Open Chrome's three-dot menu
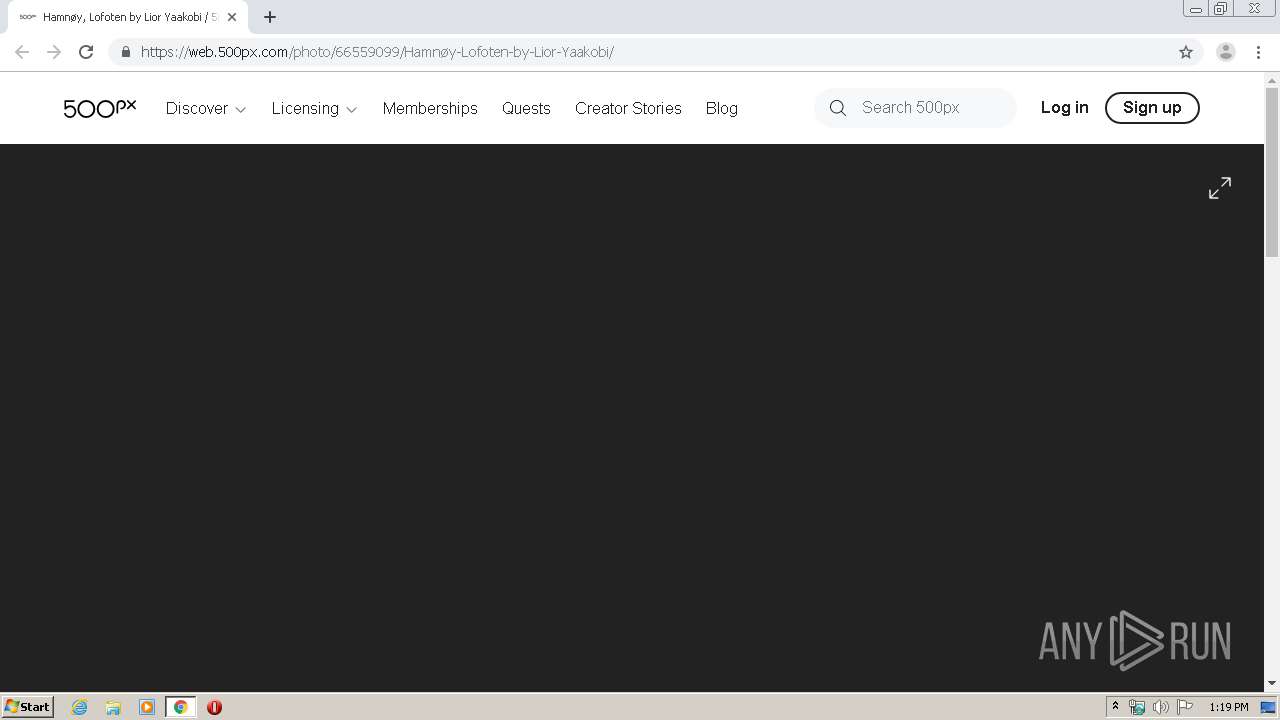 tap(1258, 52)
